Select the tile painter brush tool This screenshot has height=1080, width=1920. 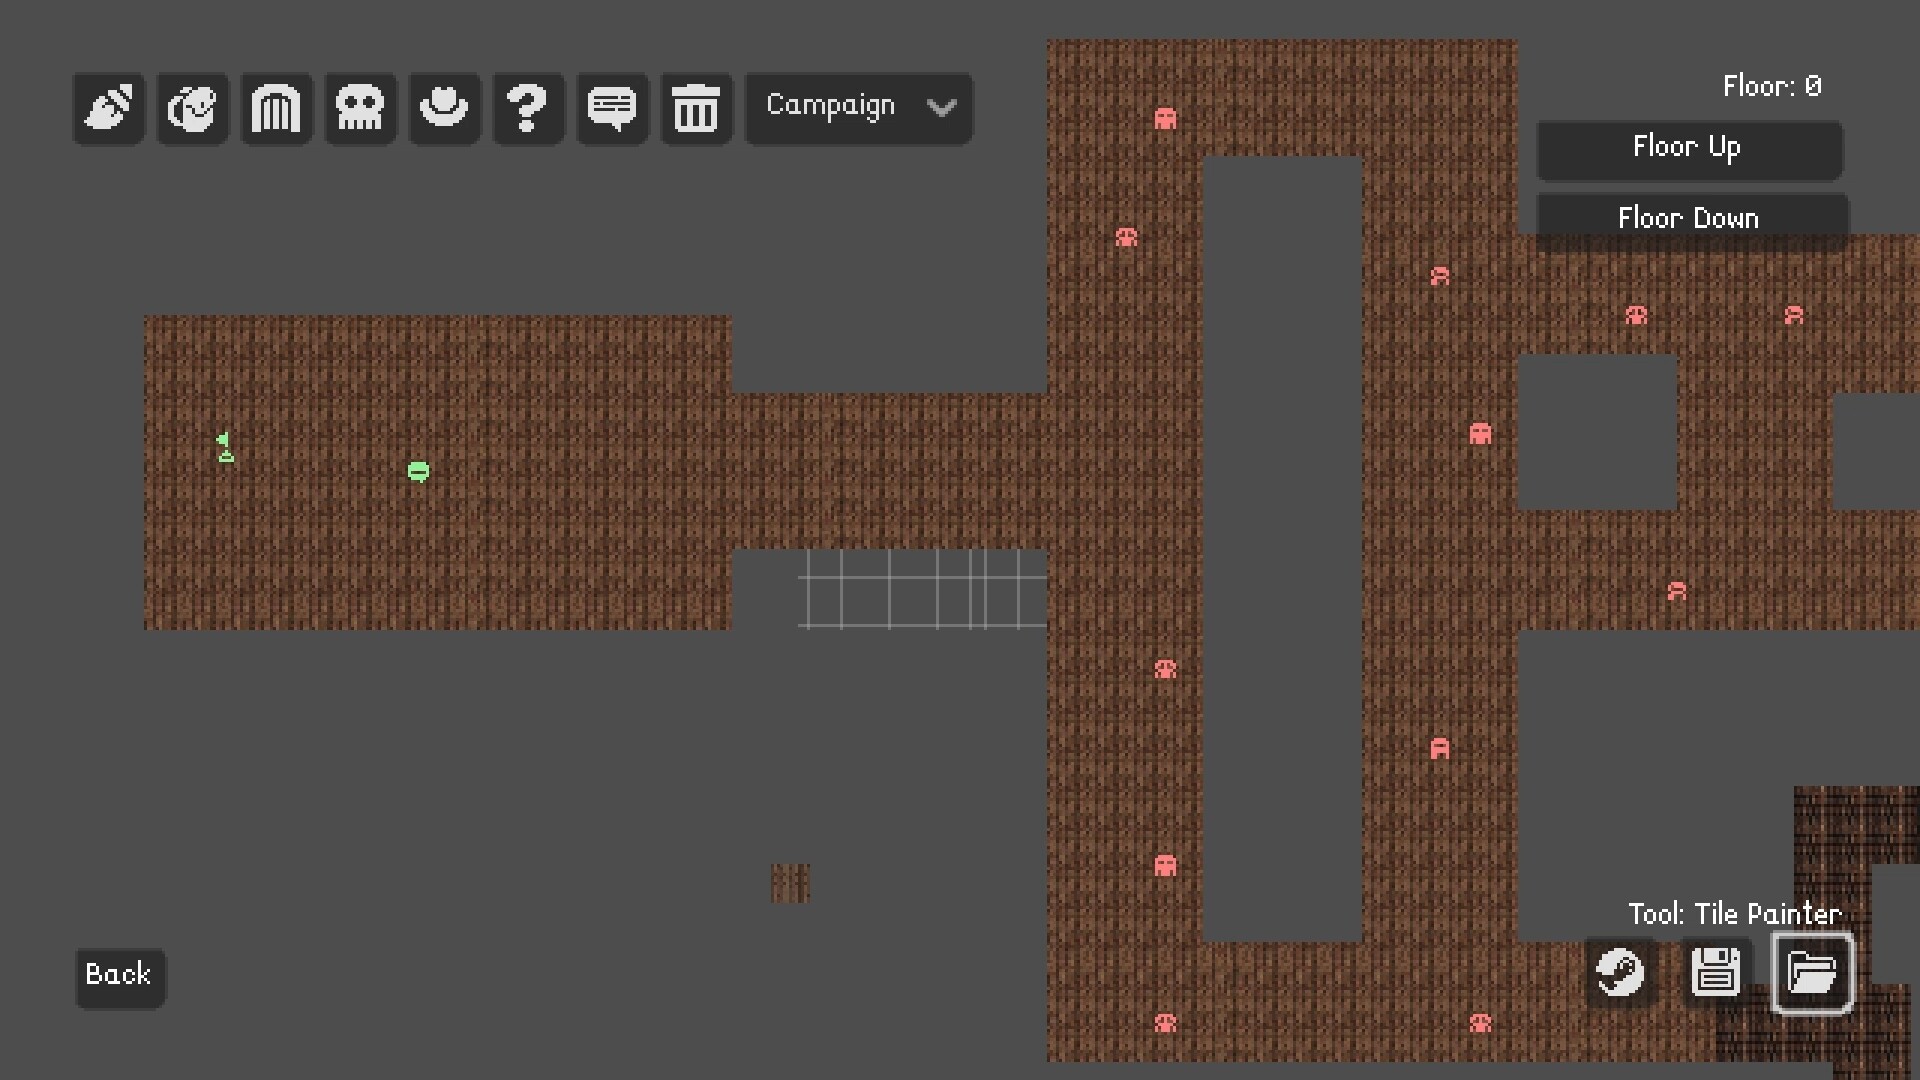point(109,108)
